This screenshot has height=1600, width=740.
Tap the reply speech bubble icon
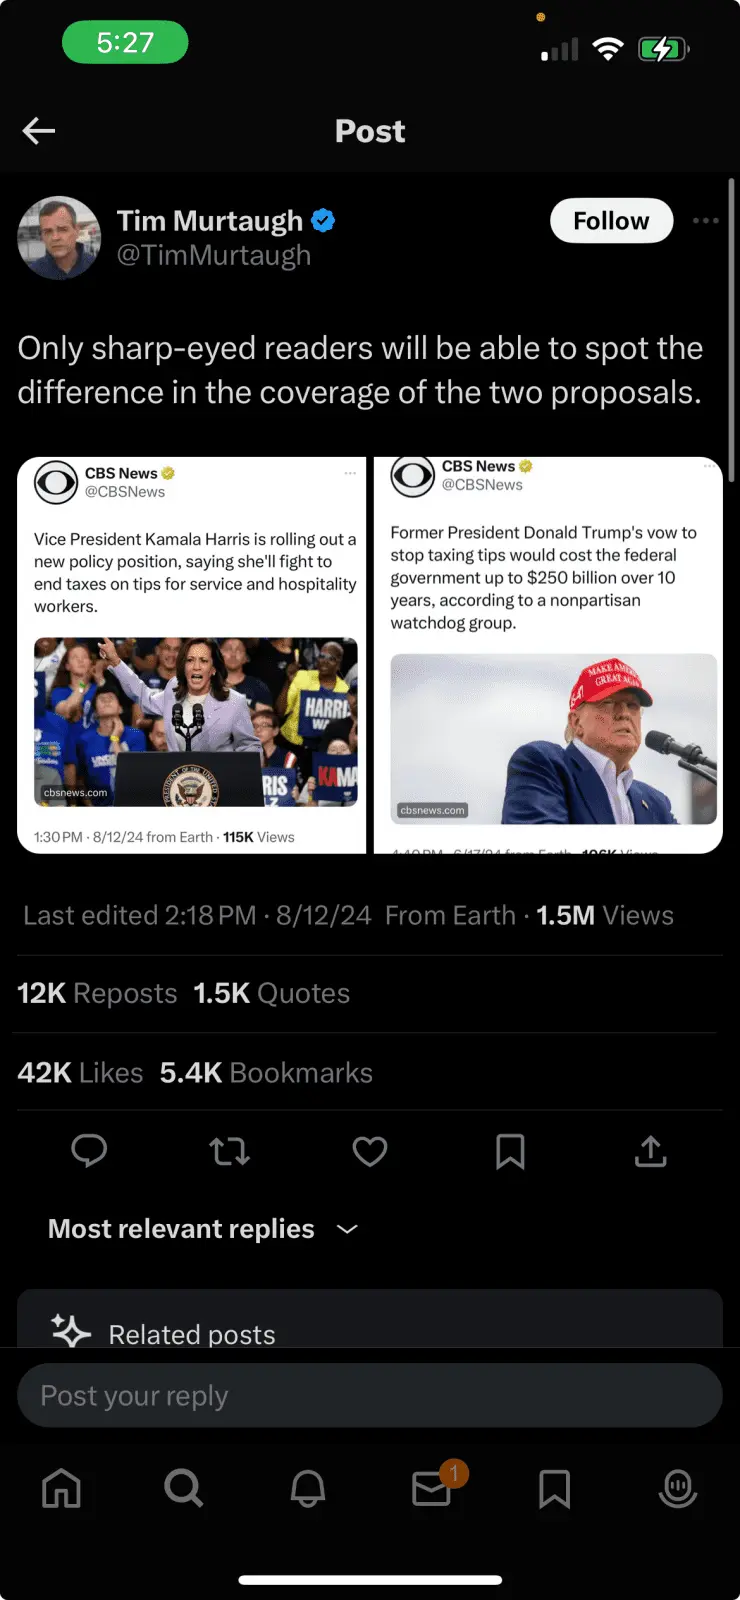(x=89, y=1151)
